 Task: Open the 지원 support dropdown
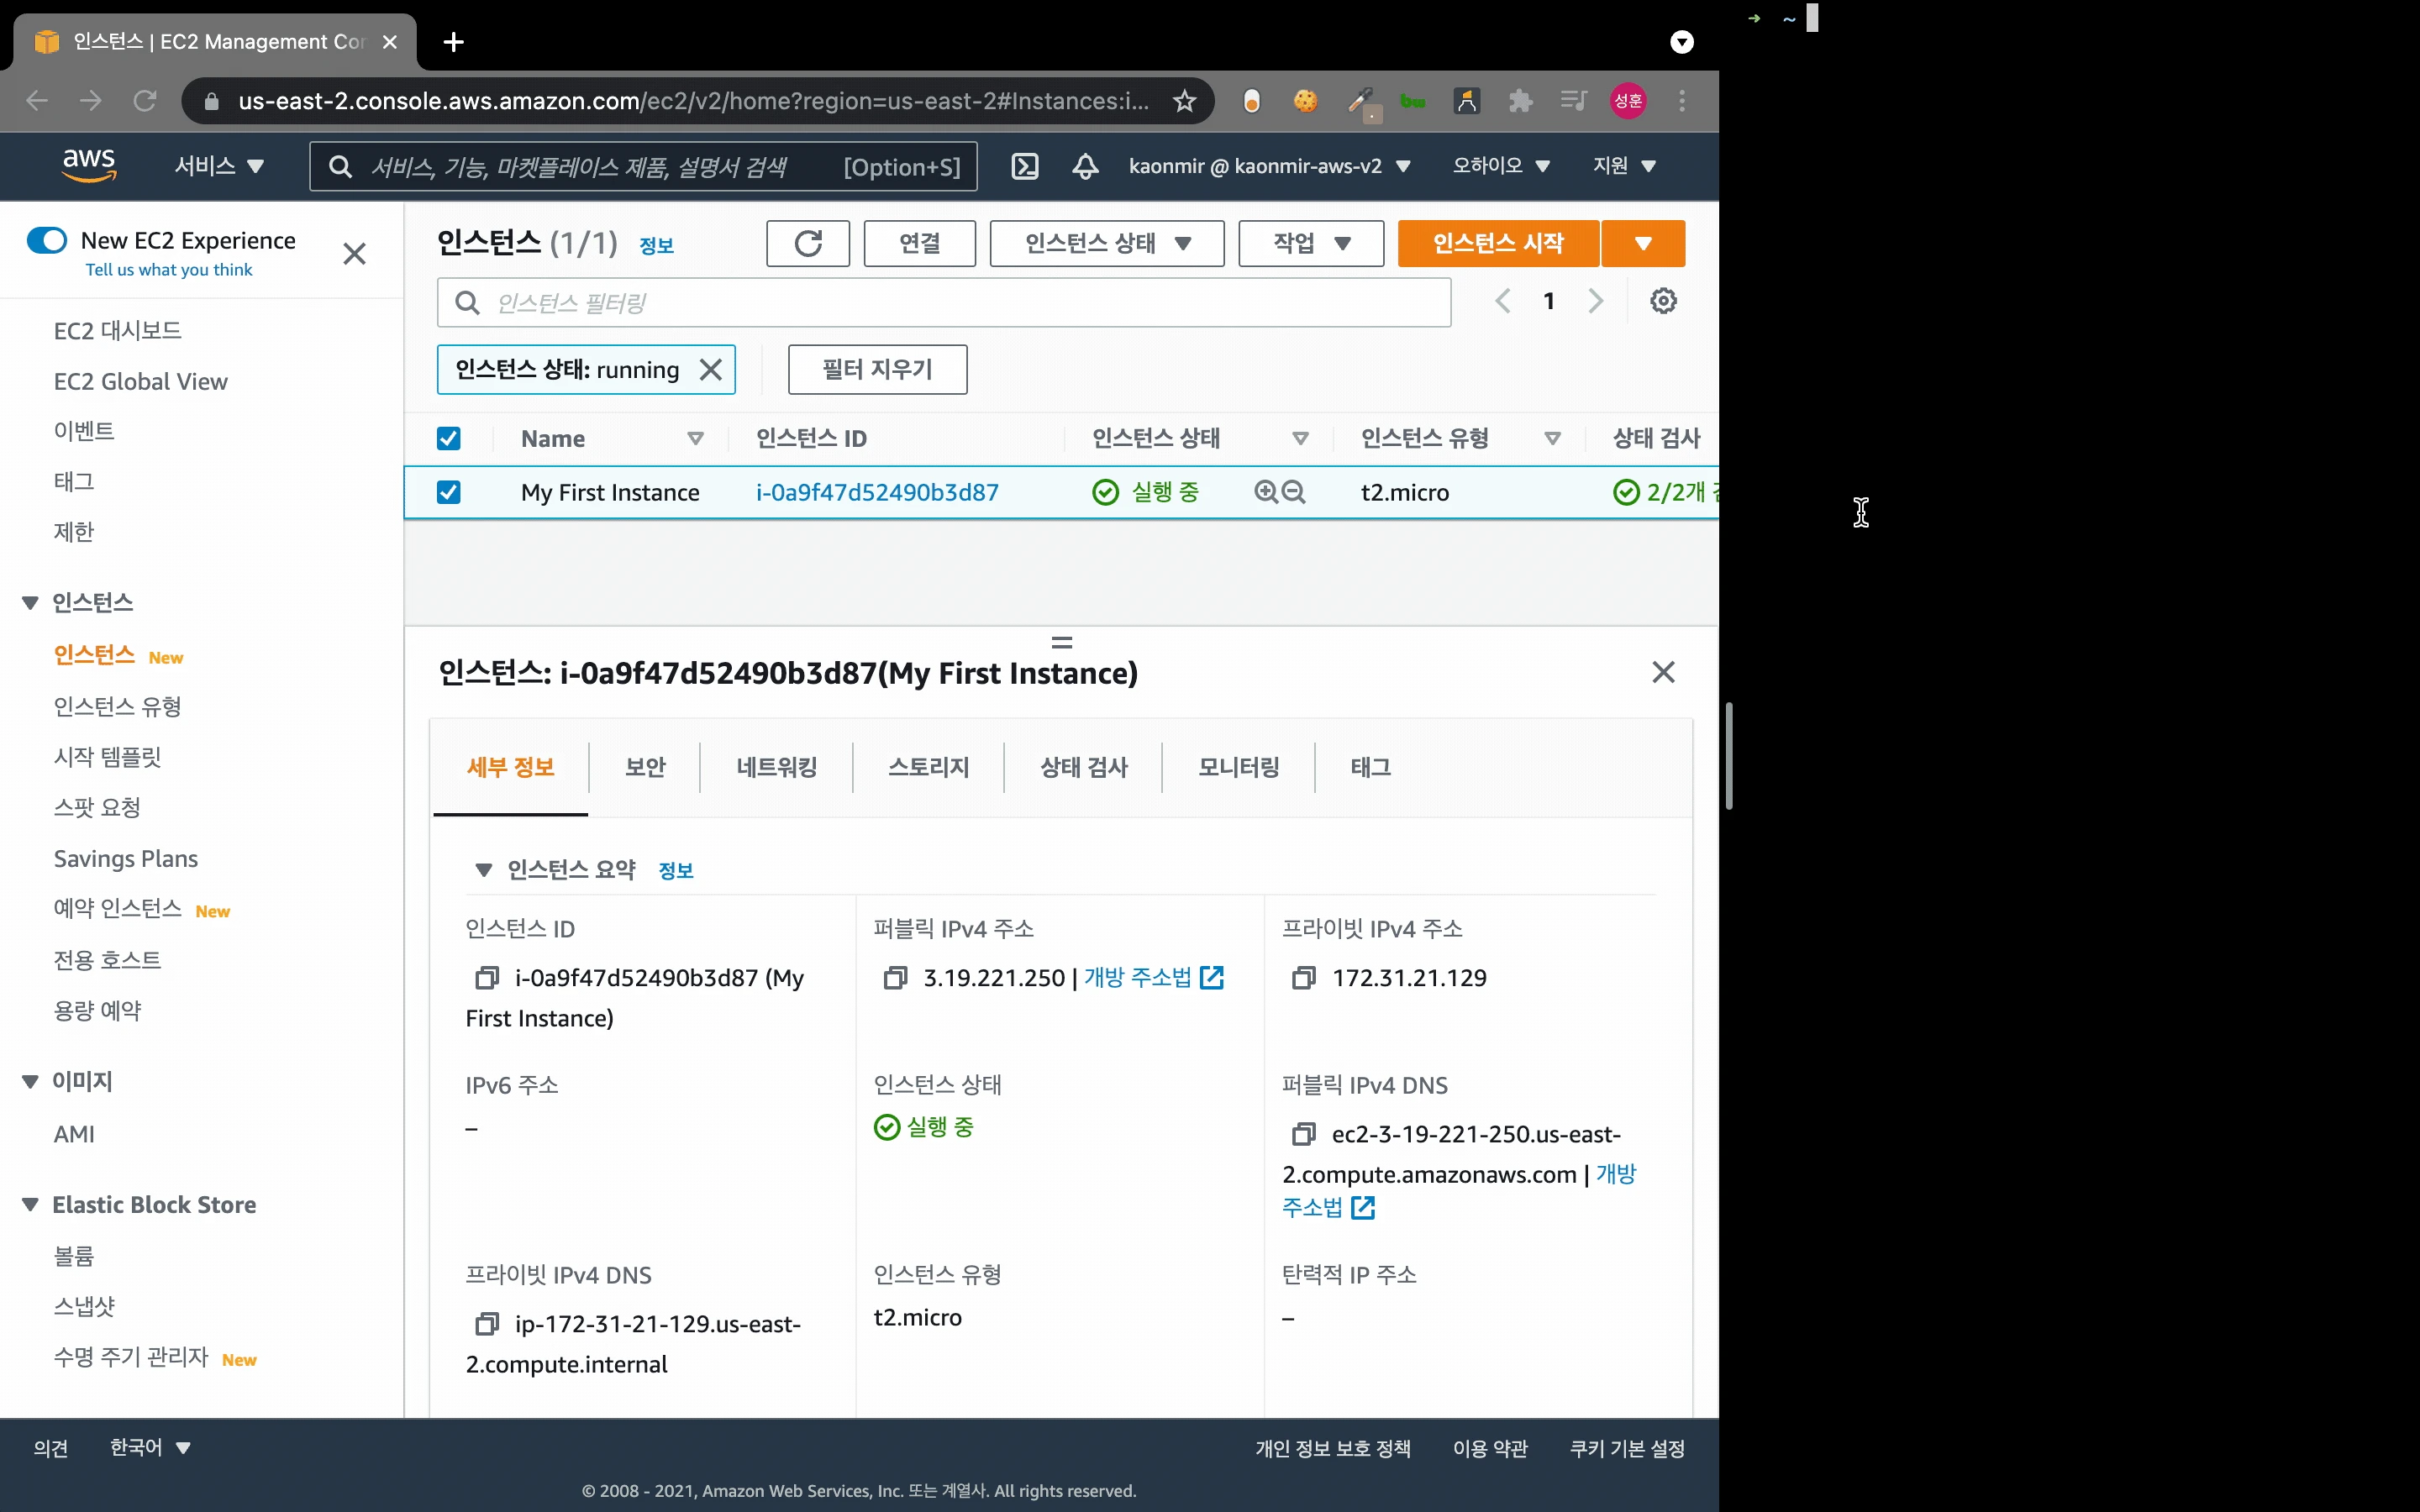tap(1624, 166)
